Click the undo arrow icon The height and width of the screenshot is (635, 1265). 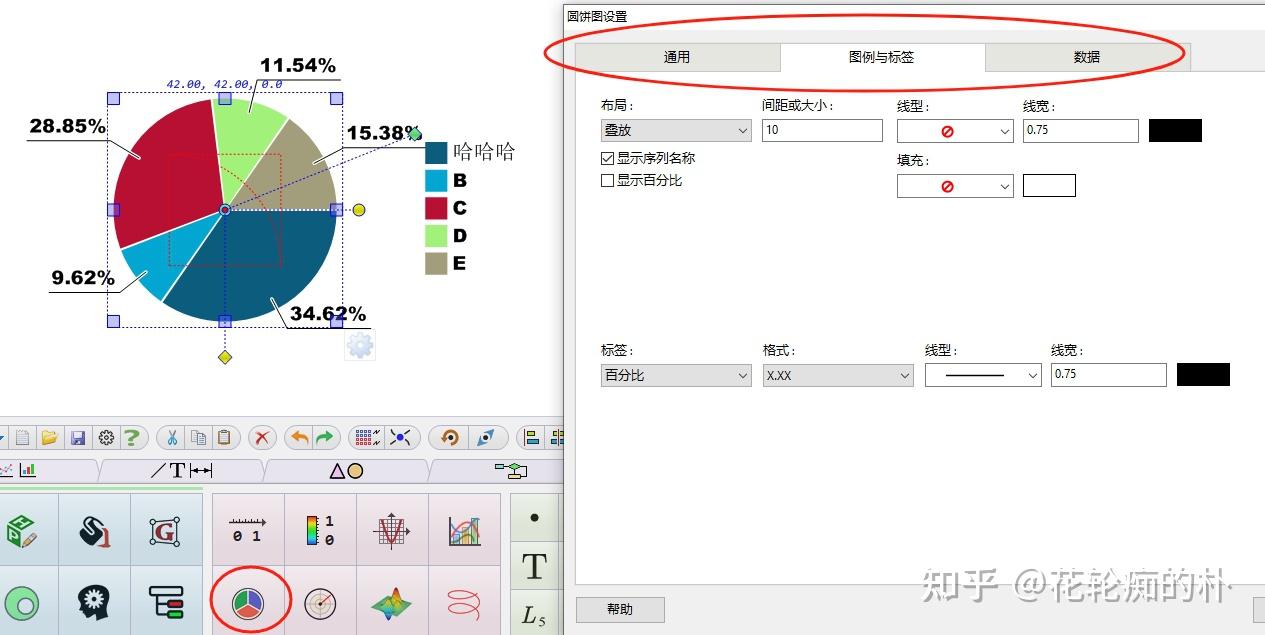[300, 437]
